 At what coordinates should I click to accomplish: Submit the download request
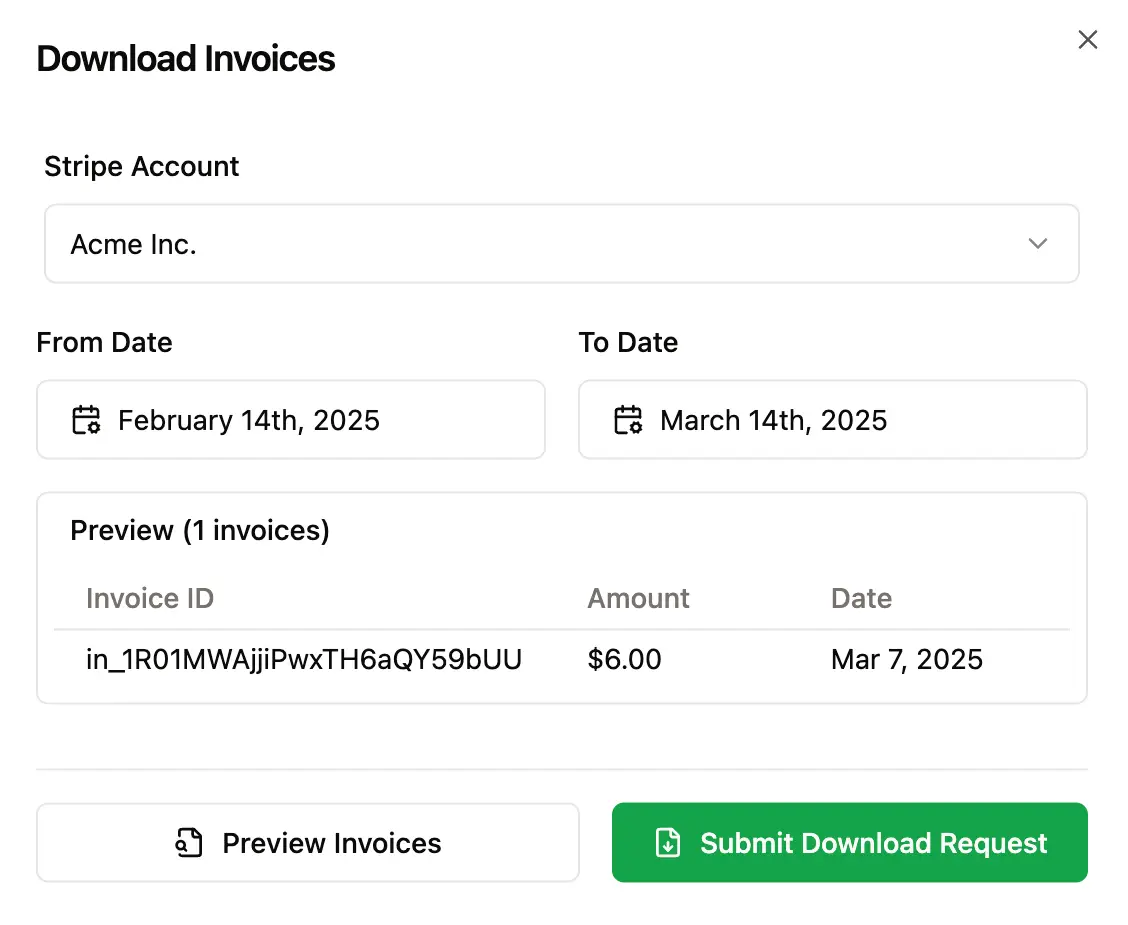pos(849,843)
